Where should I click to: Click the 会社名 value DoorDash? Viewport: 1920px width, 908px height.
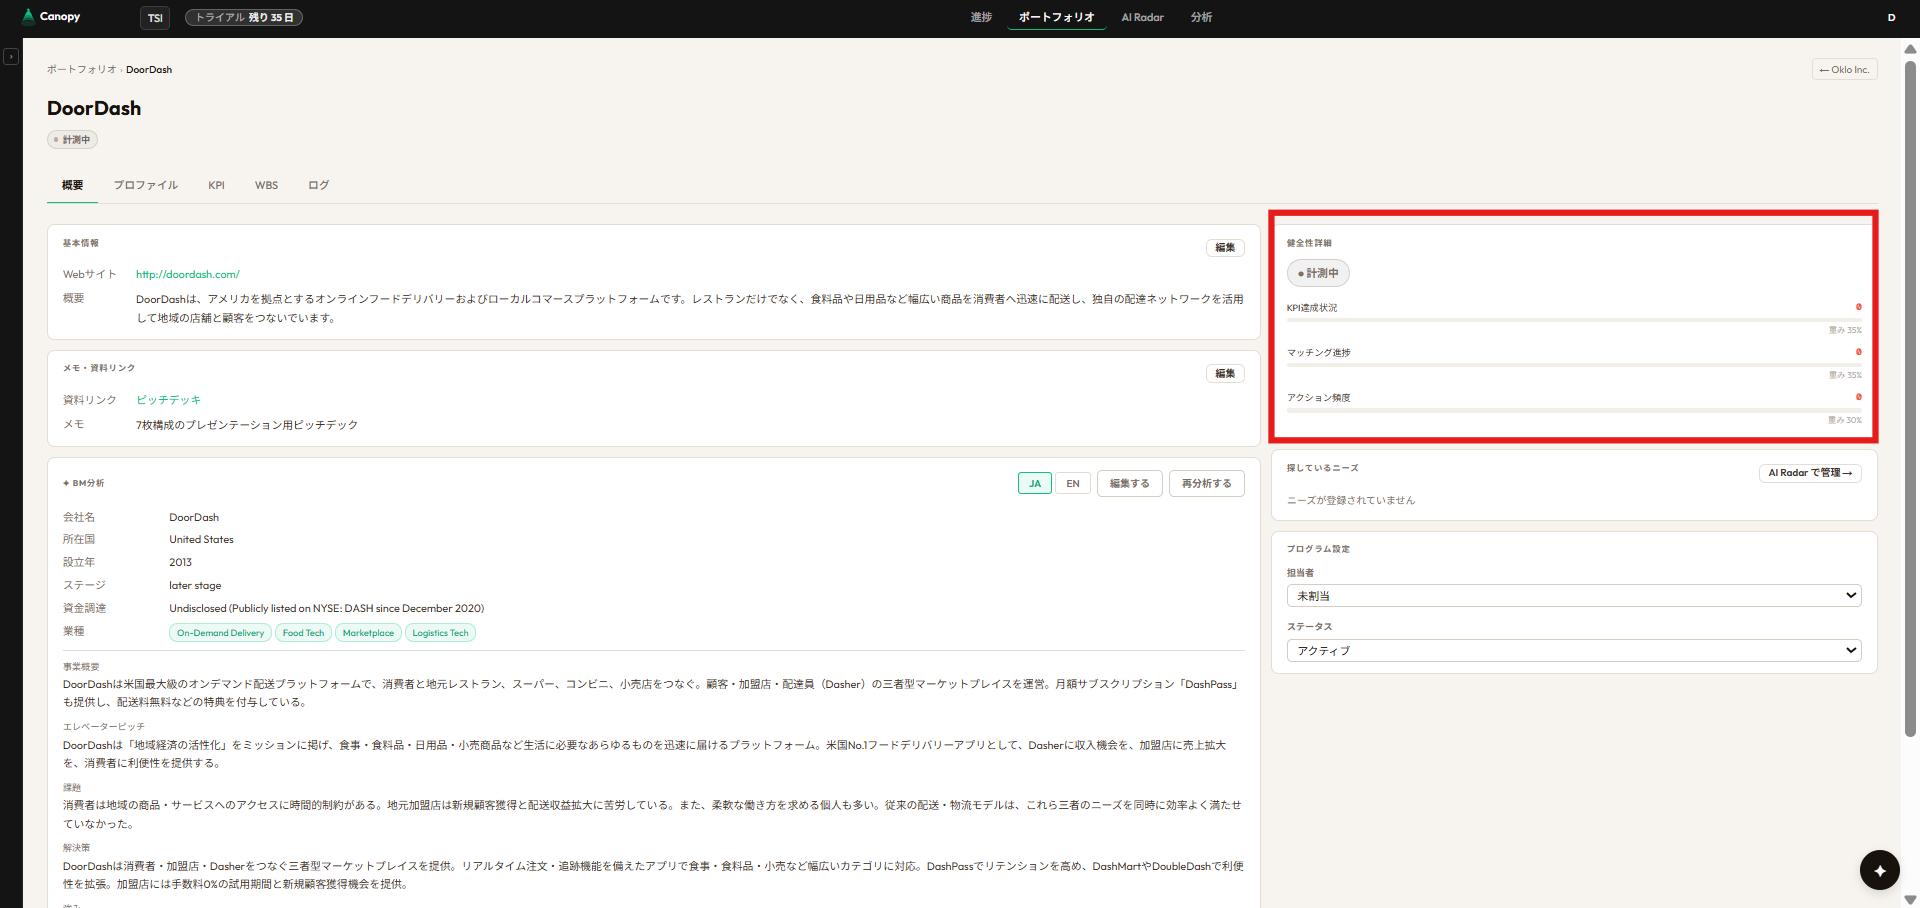(x=194, y=518)
